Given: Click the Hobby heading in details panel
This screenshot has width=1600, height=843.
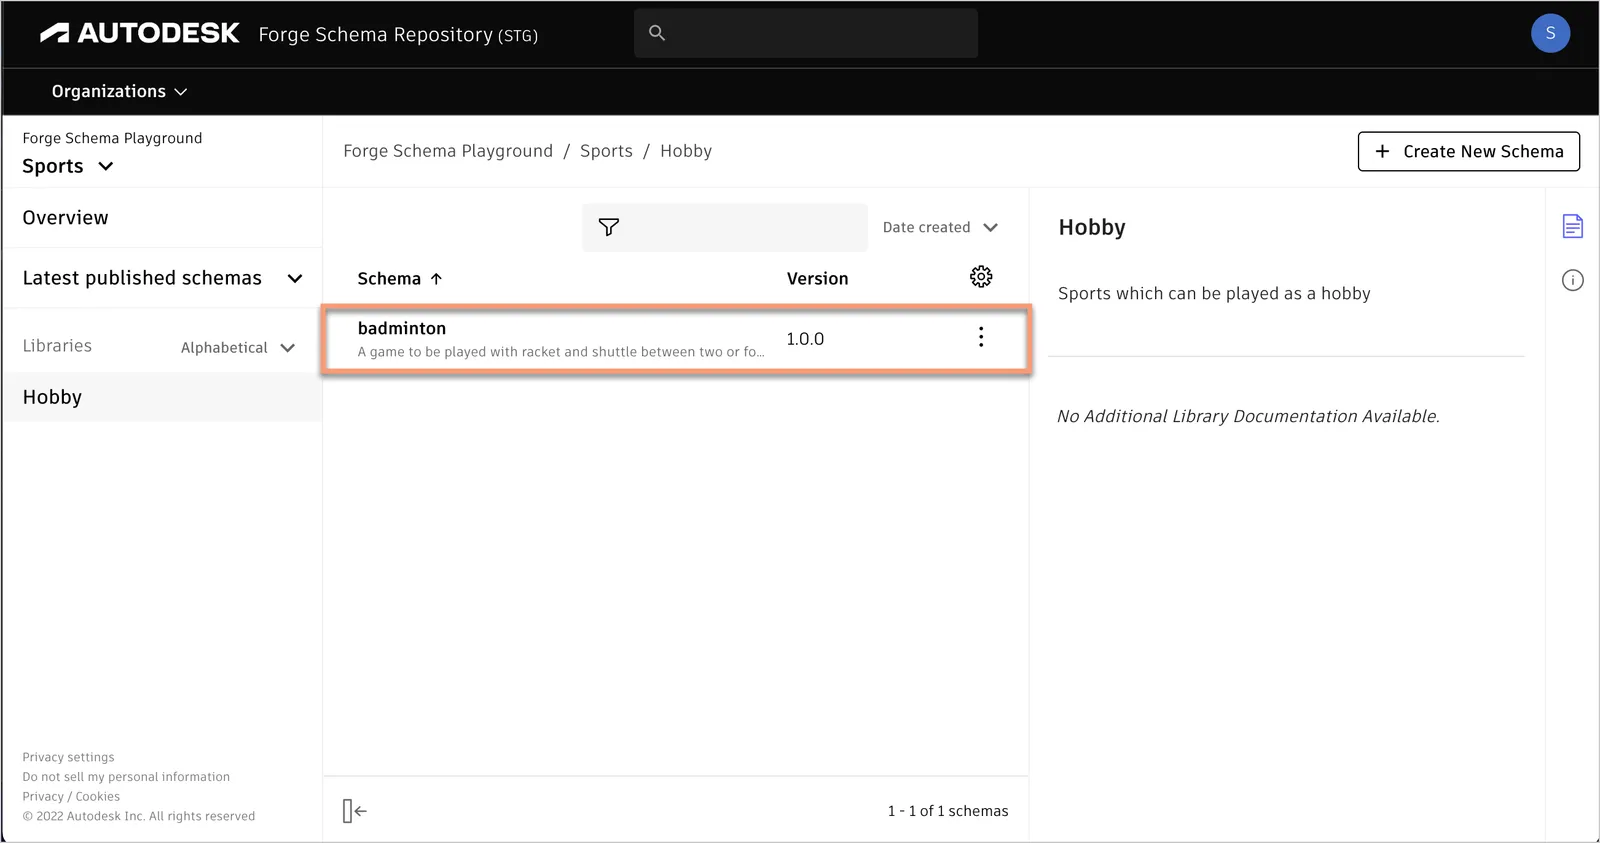Looking at the screenshot, I should (1092, 228).
